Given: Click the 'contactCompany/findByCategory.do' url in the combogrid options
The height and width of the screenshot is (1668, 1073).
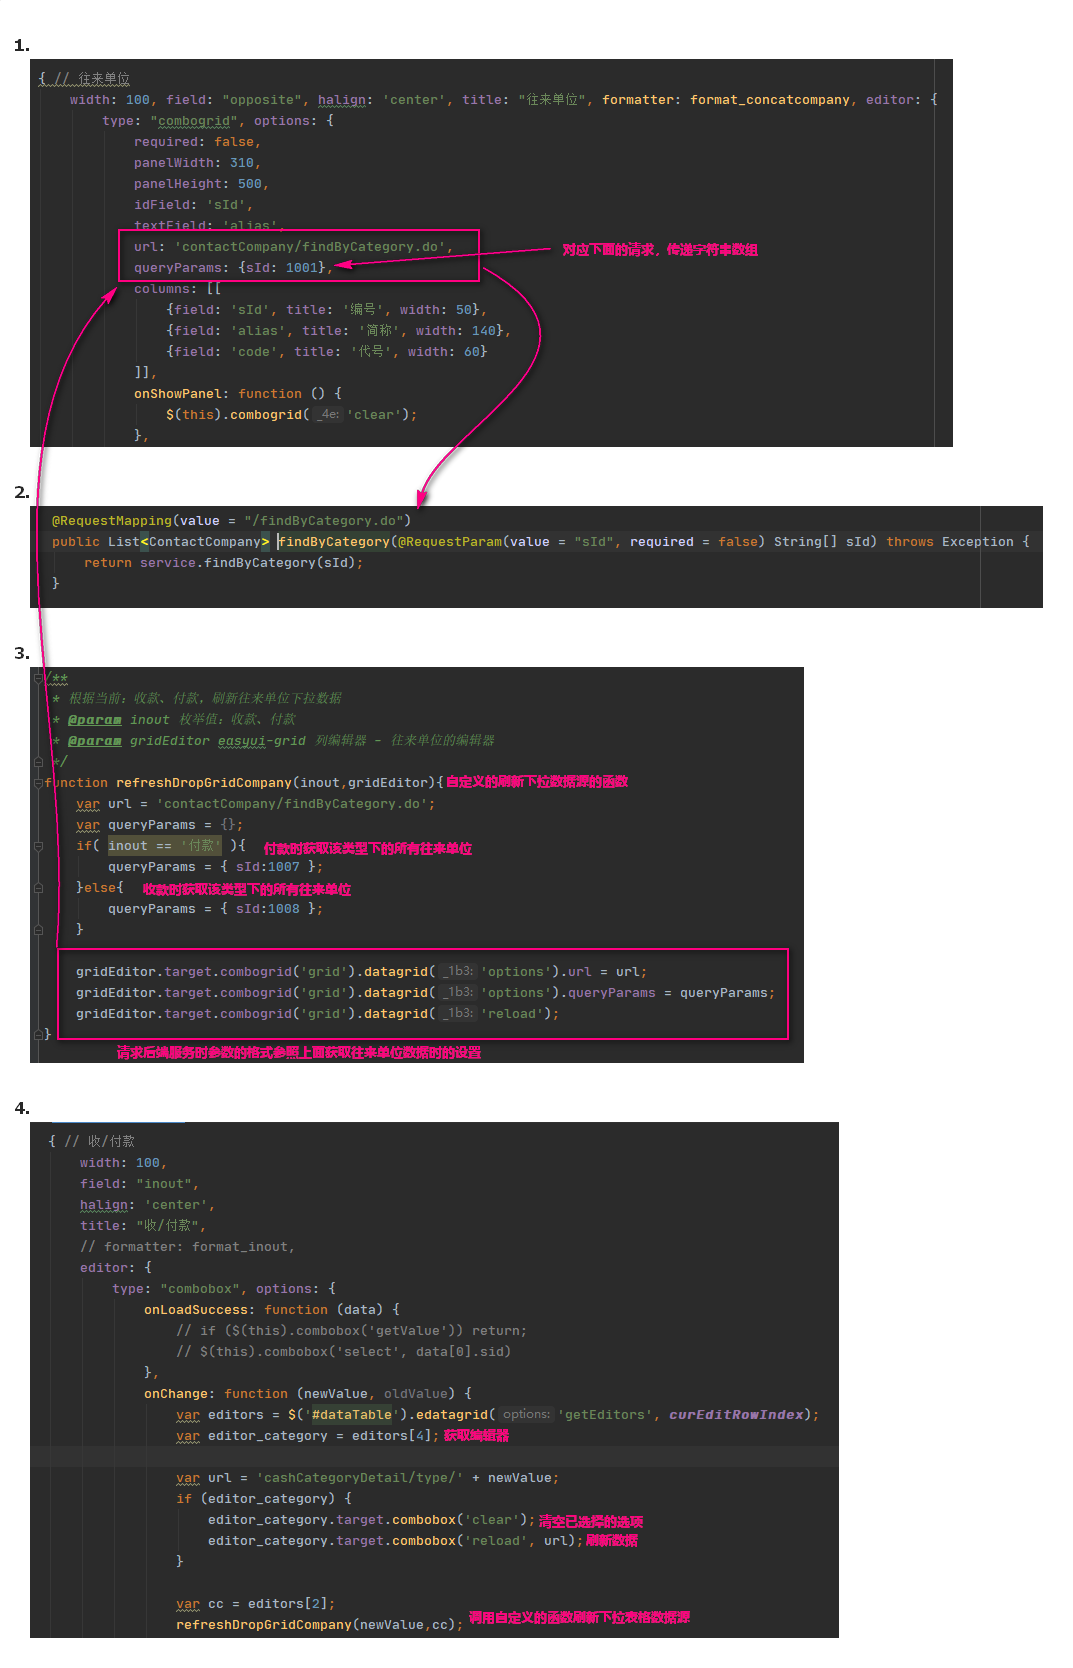Looking at the screenshot, I should pyautogui.click(x=311, y=246).
